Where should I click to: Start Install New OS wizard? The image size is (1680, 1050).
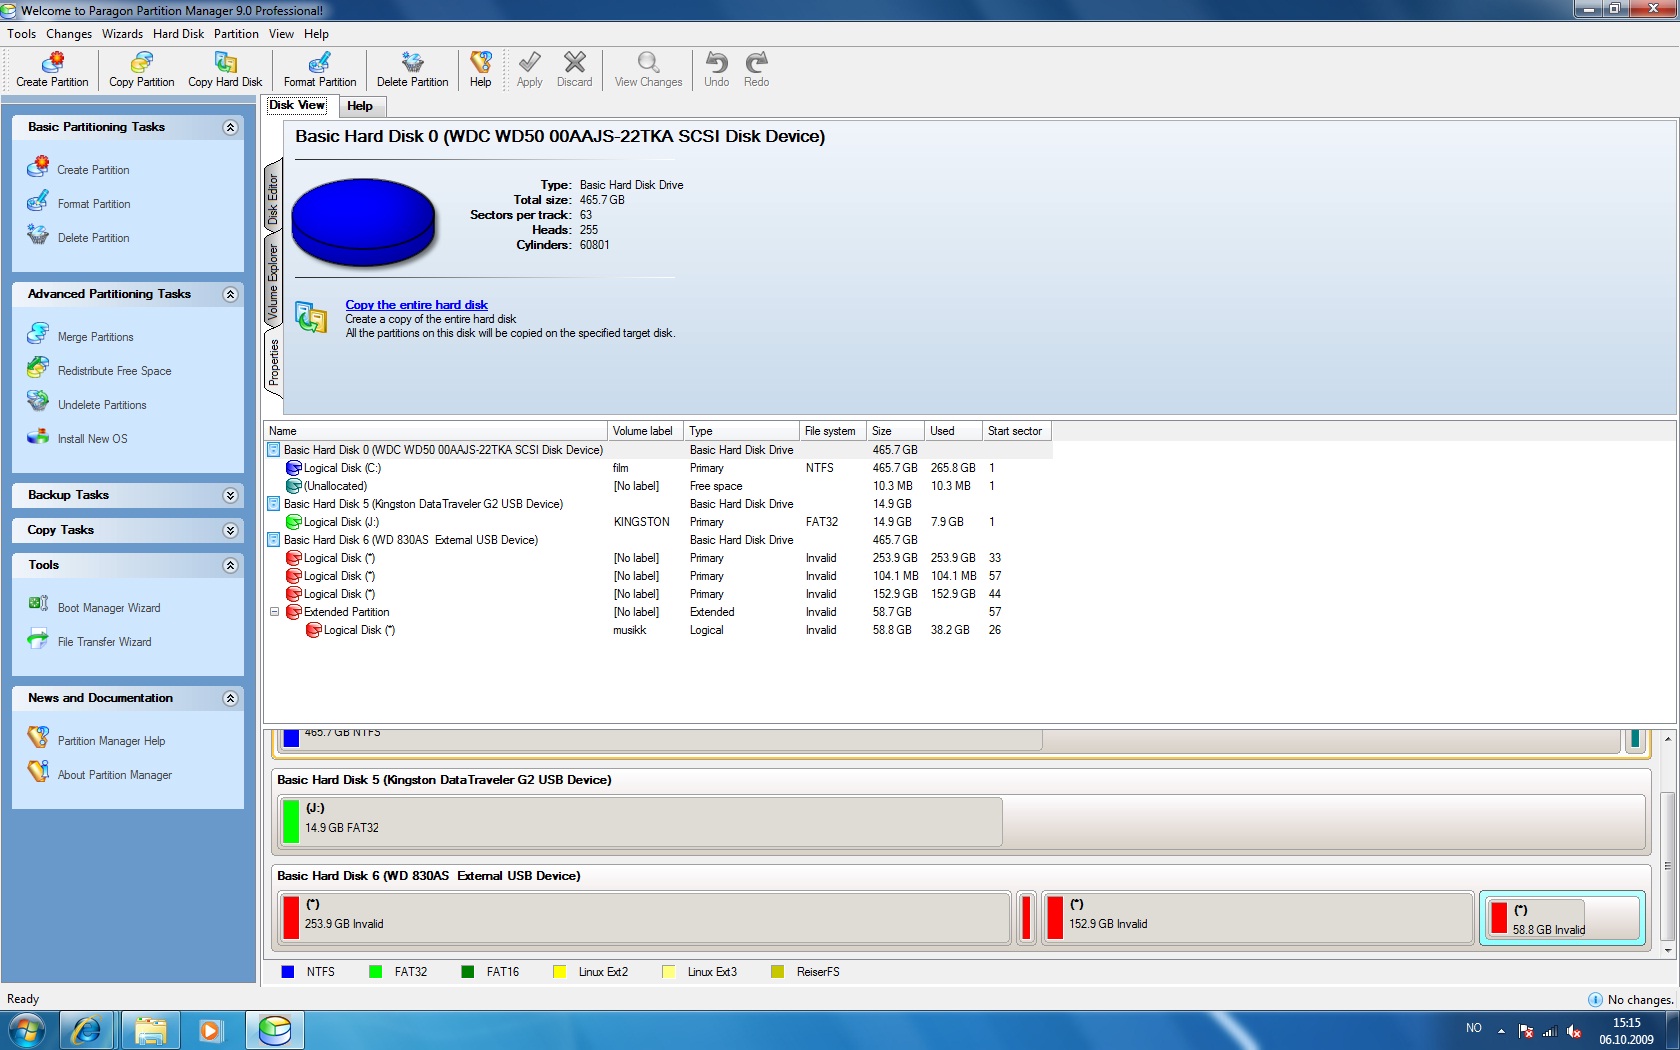pos(92,439)
